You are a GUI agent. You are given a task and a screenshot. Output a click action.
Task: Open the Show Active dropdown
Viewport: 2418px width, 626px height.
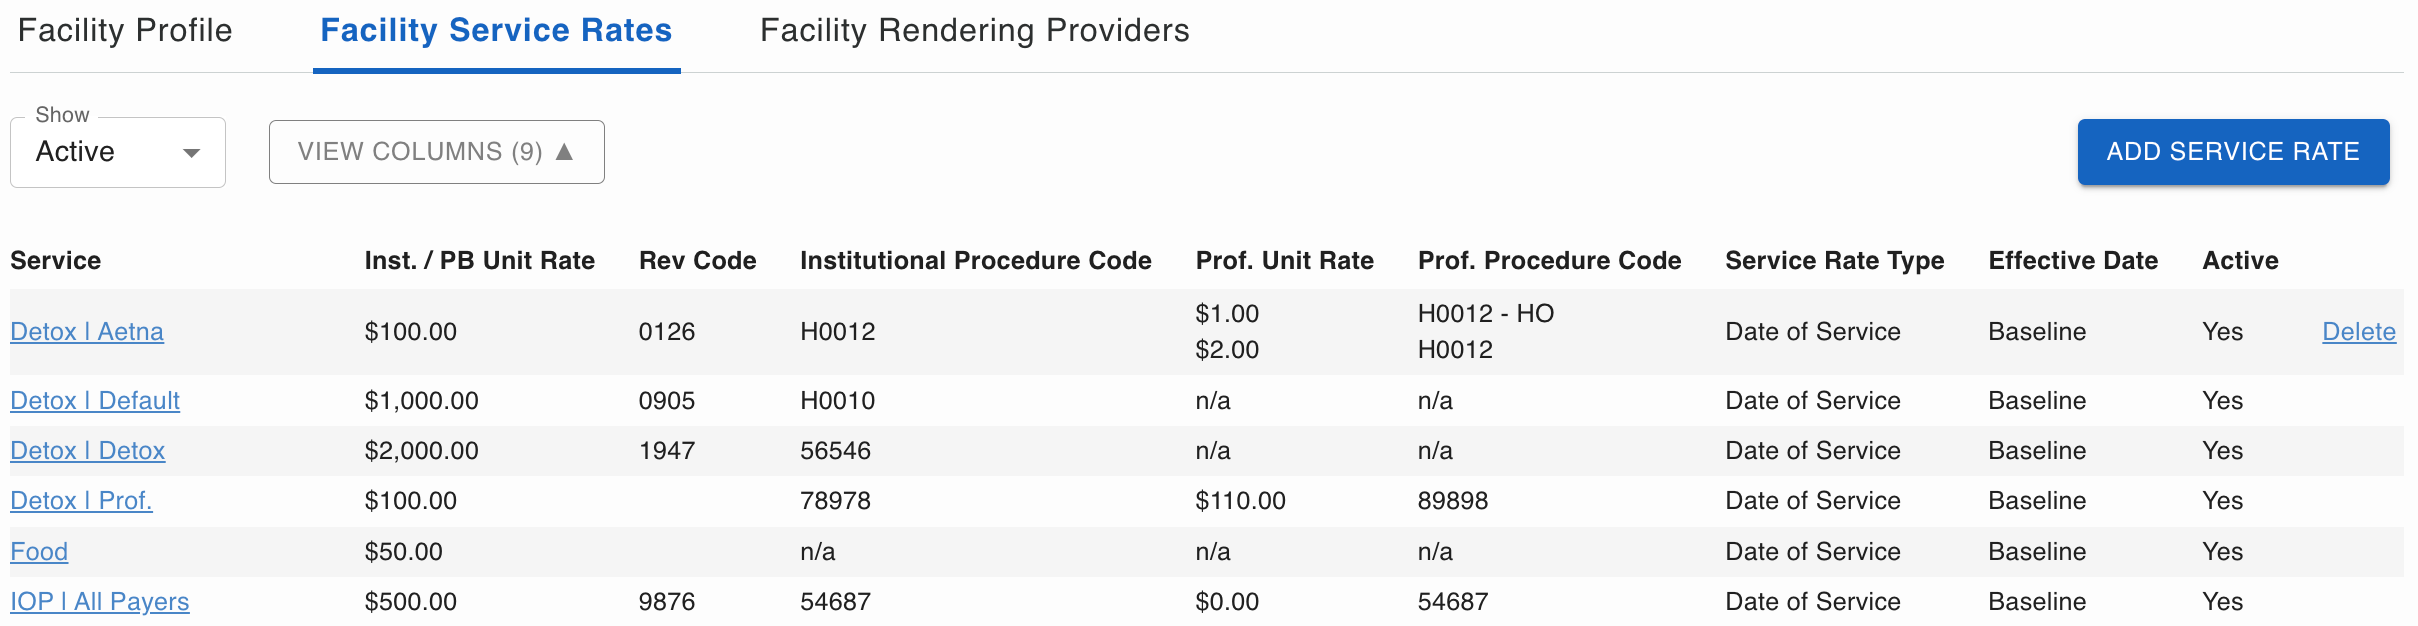[117, 152]
